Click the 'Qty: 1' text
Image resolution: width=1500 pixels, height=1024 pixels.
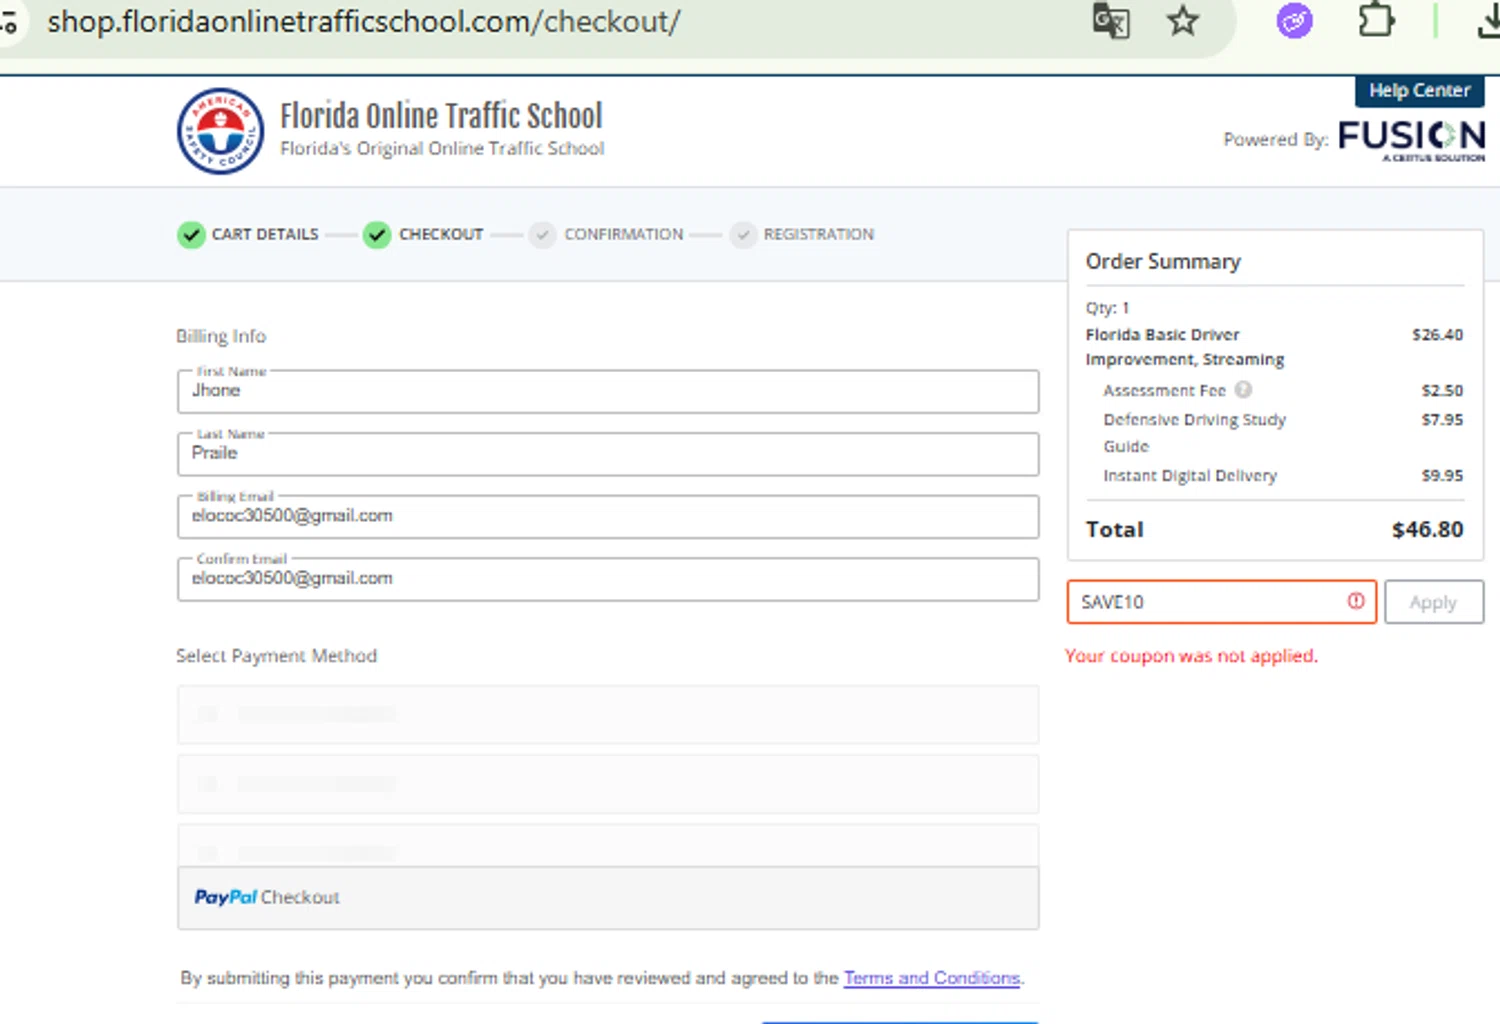click(1107, 308)
